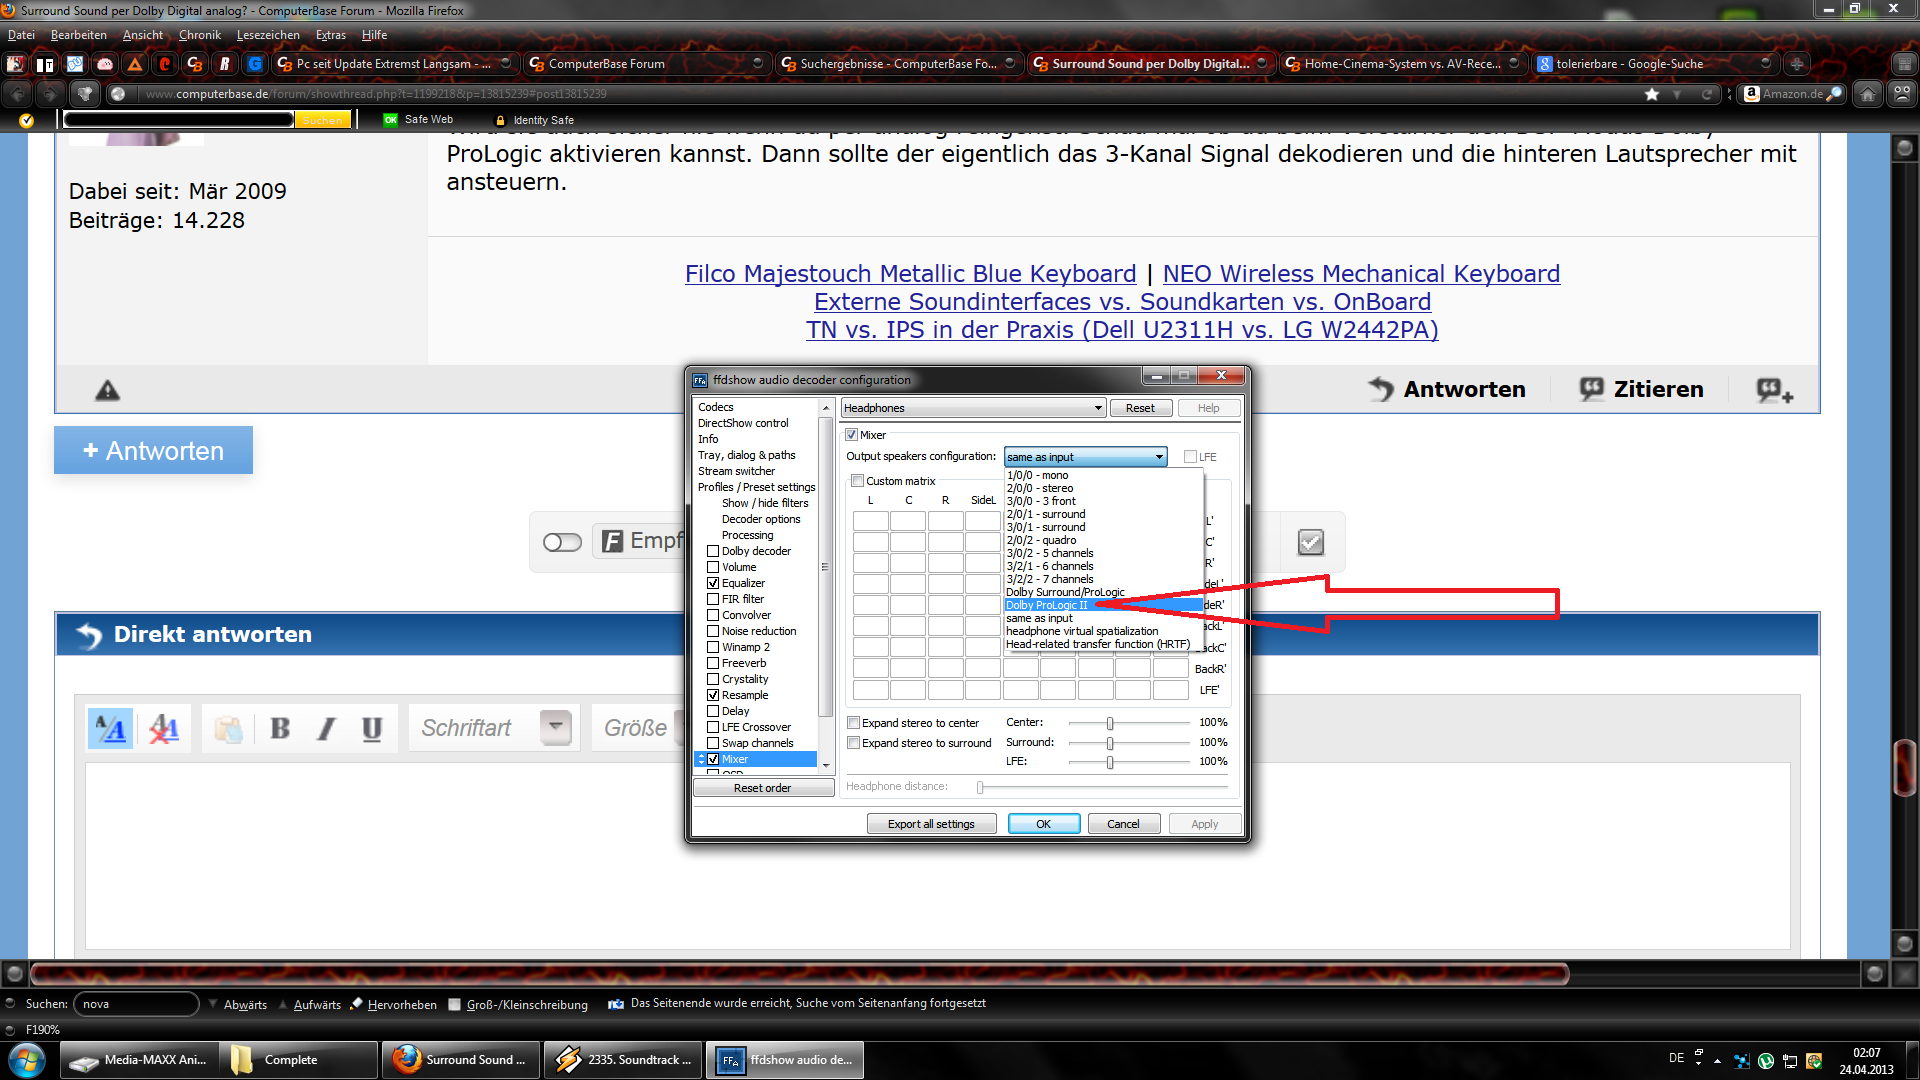Image resolution: width=1920 pixels, height=1080 pixels.
Task: Toggle the Custom matrix checkbox
Action: [857, 481]
